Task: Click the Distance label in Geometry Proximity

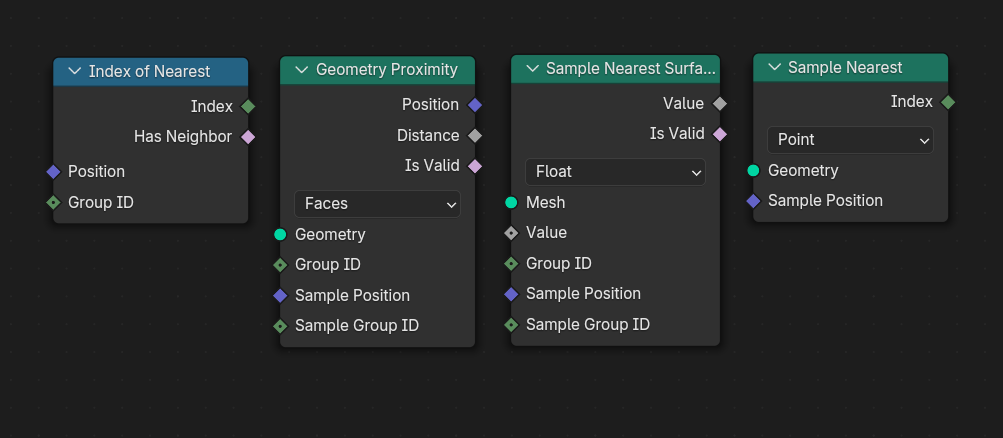Action: coord(428,136)
